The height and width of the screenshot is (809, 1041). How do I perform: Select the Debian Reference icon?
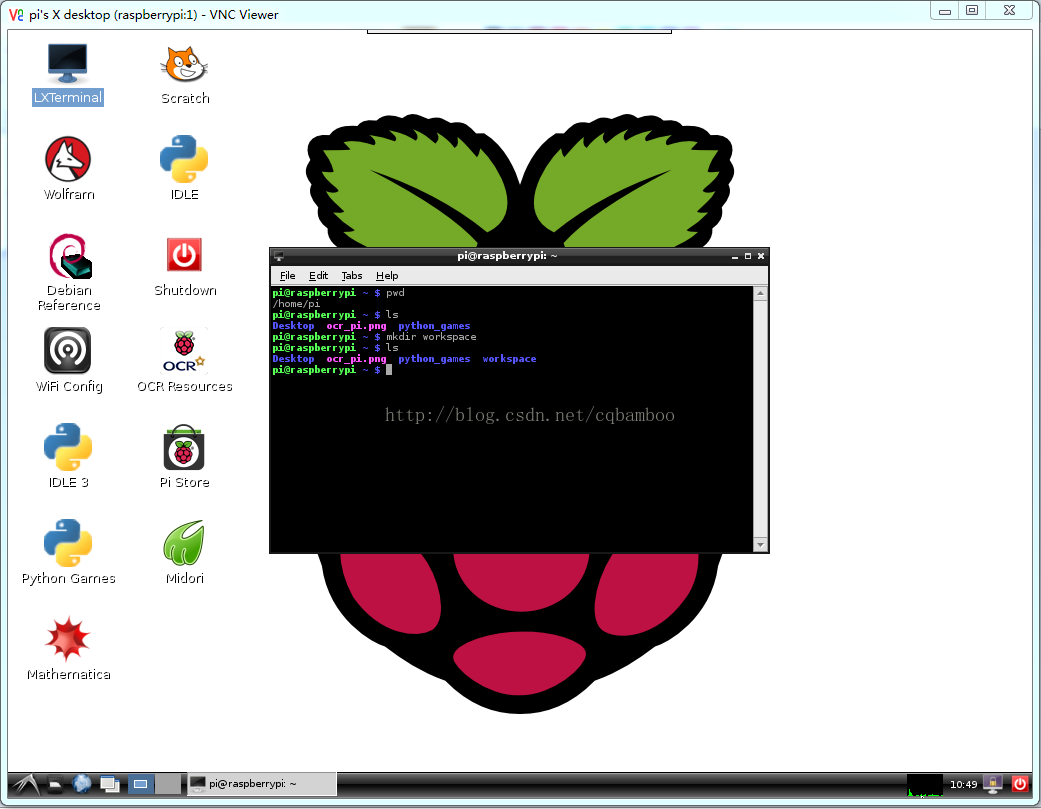tap(69, 272)
